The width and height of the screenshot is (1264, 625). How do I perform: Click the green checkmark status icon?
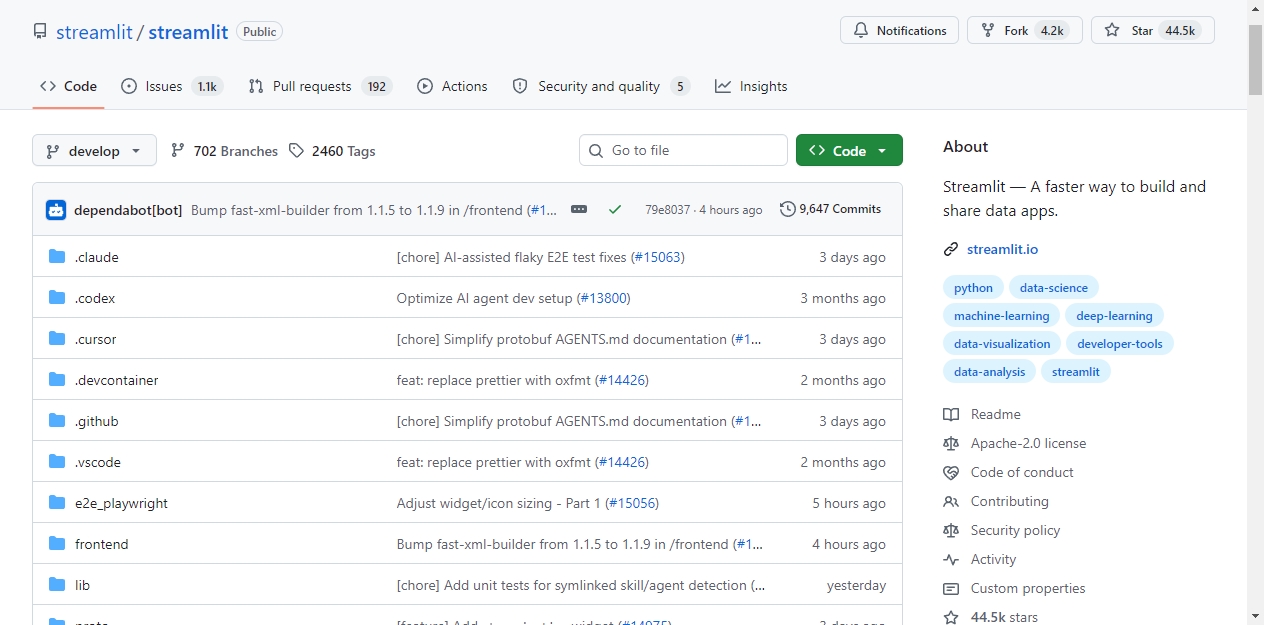pos(615,209)
